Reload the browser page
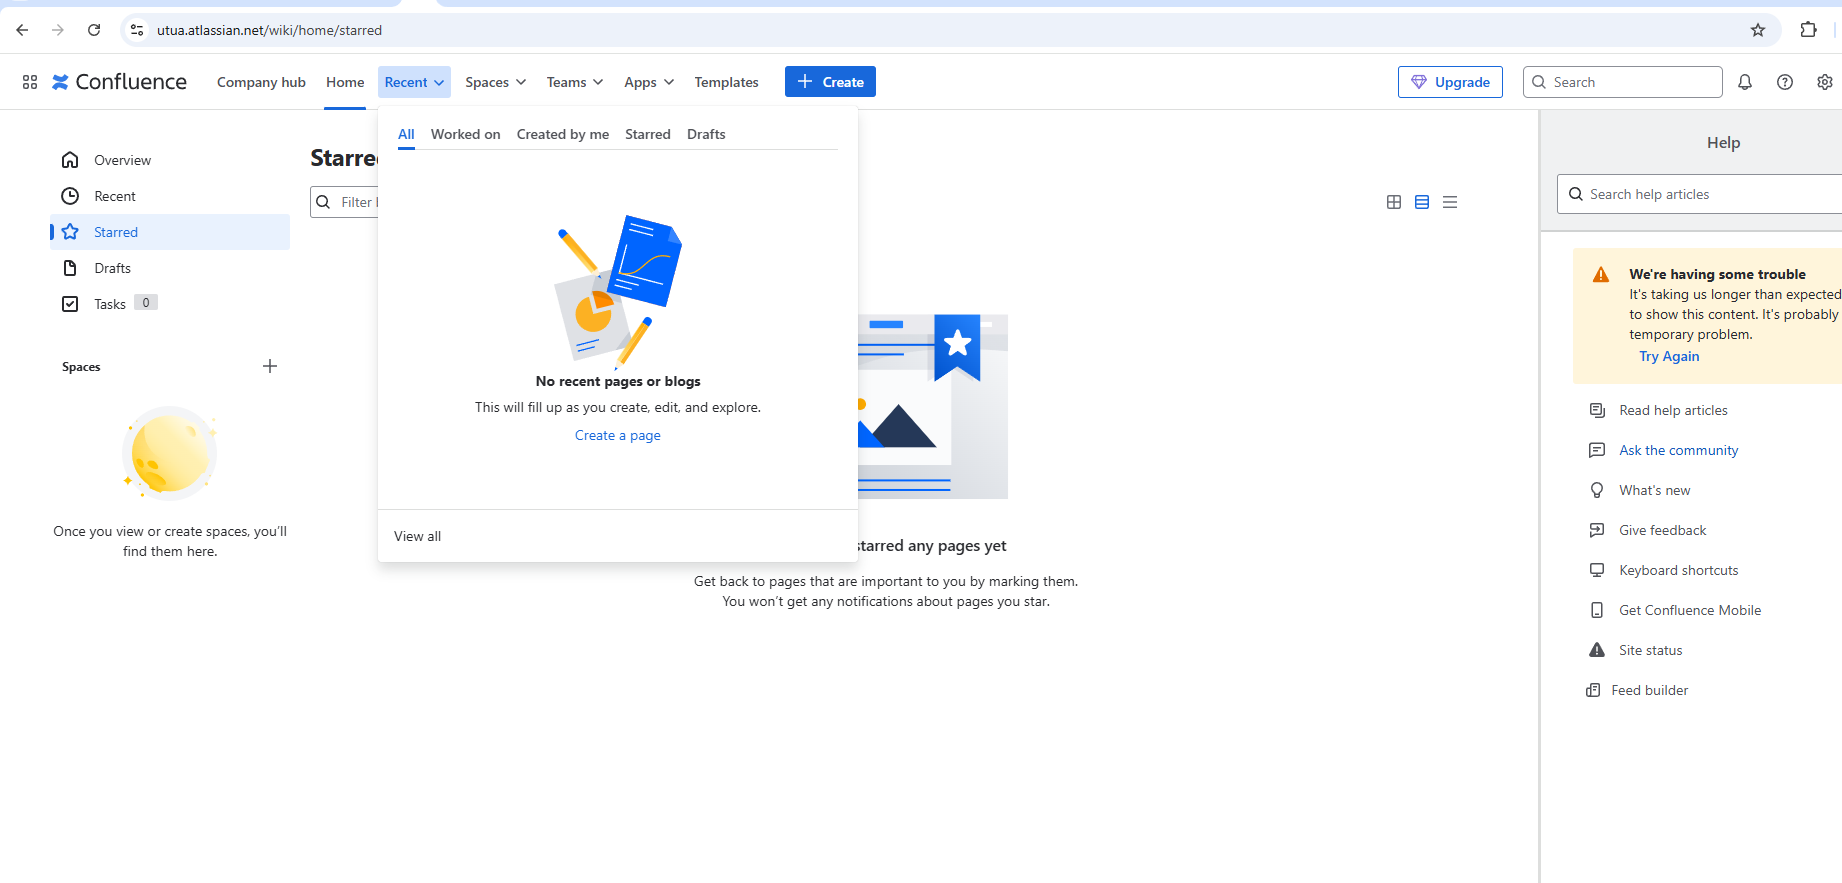 pyautogui.click(x=94, y=30)
